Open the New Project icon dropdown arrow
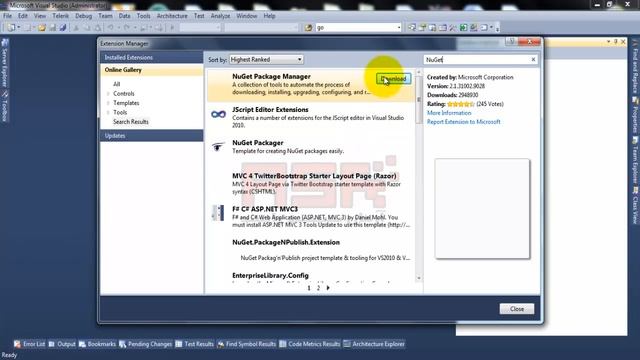The image size is (640, 360). click(x=18, y=28)
